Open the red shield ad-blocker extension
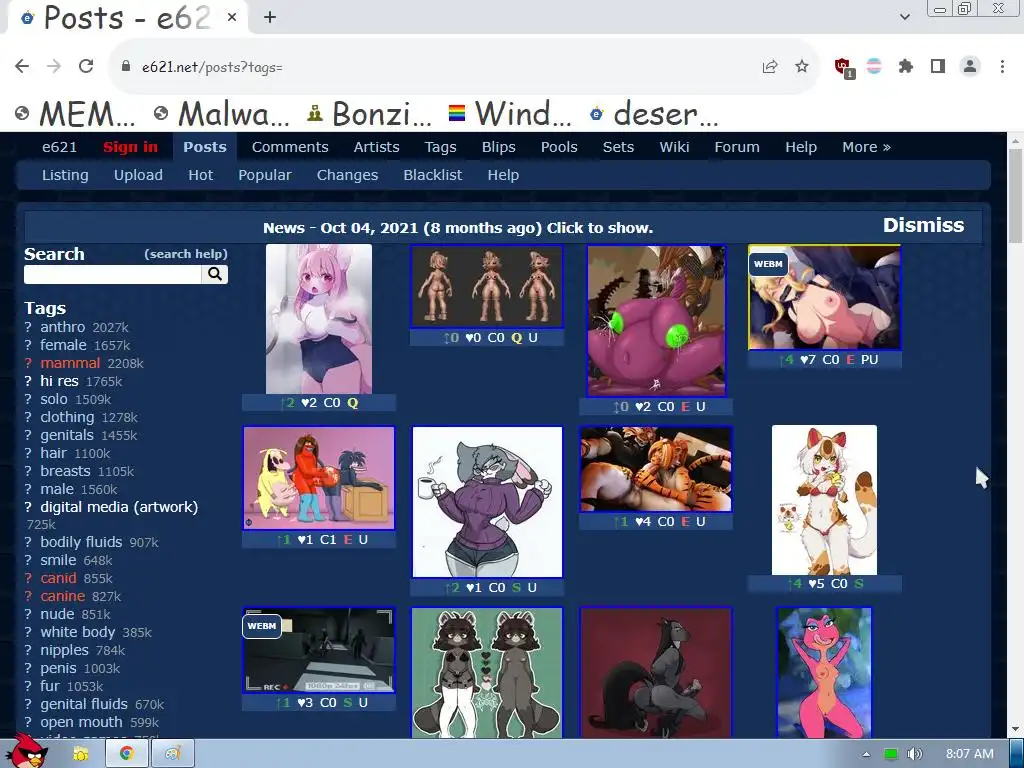The image size is (1024, 768). tap(844, 67)
